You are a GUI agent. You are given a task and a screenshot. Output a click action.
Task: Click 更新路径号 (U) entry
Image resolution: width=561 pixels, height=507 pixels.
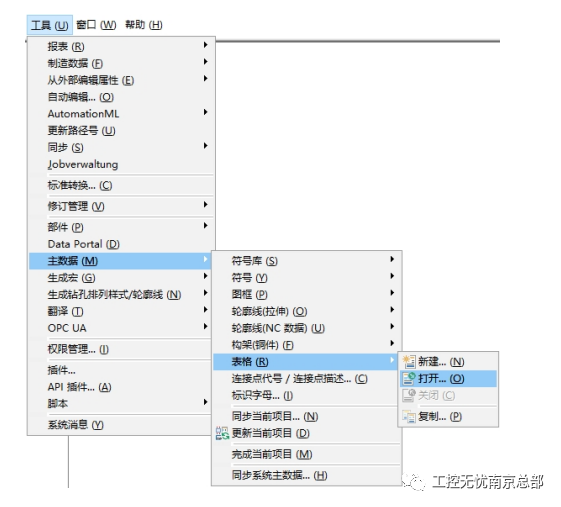(x=121, y=131)
